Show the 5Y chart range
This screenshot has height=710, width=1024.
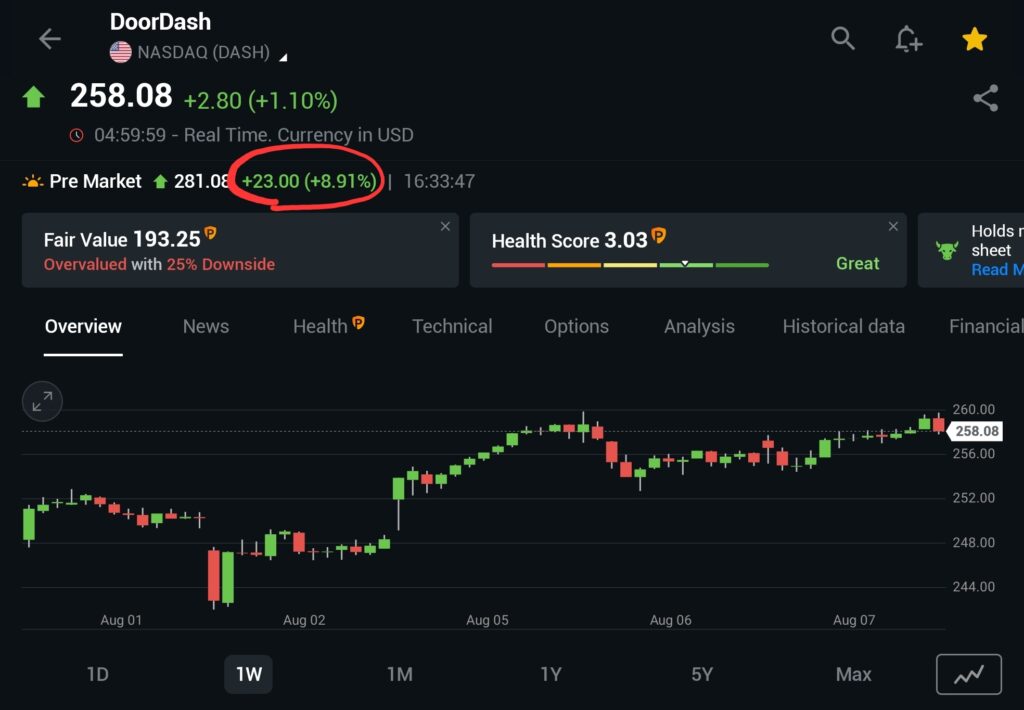point(702,674)
